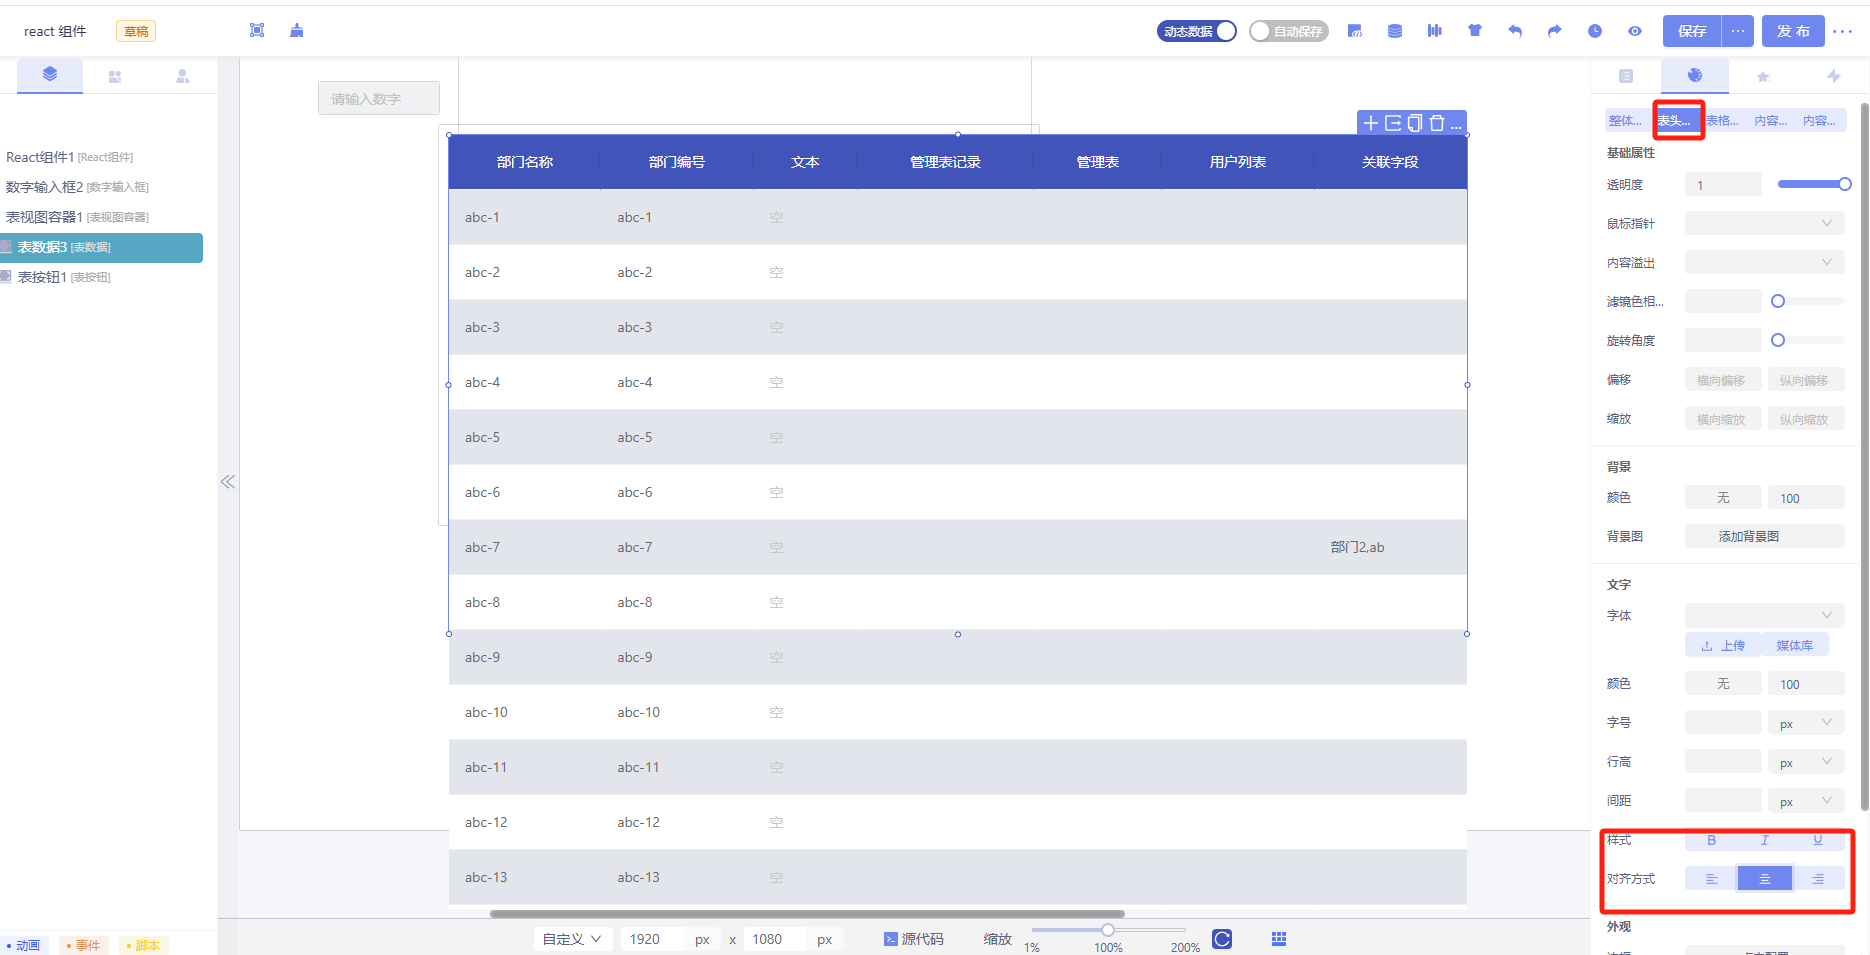Switch to the style palette tab
Screen dimensions: 1870x955
[1695, 75]
